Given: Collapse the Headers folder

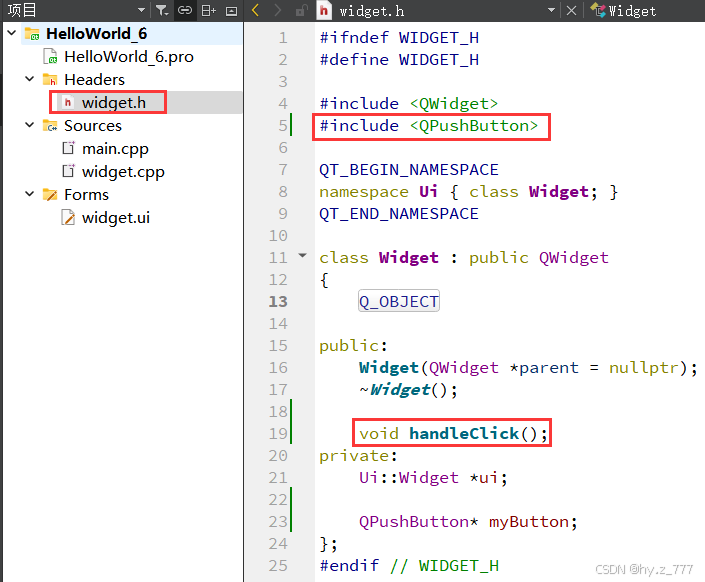Looking at the screenshot, I should (30, 79).
